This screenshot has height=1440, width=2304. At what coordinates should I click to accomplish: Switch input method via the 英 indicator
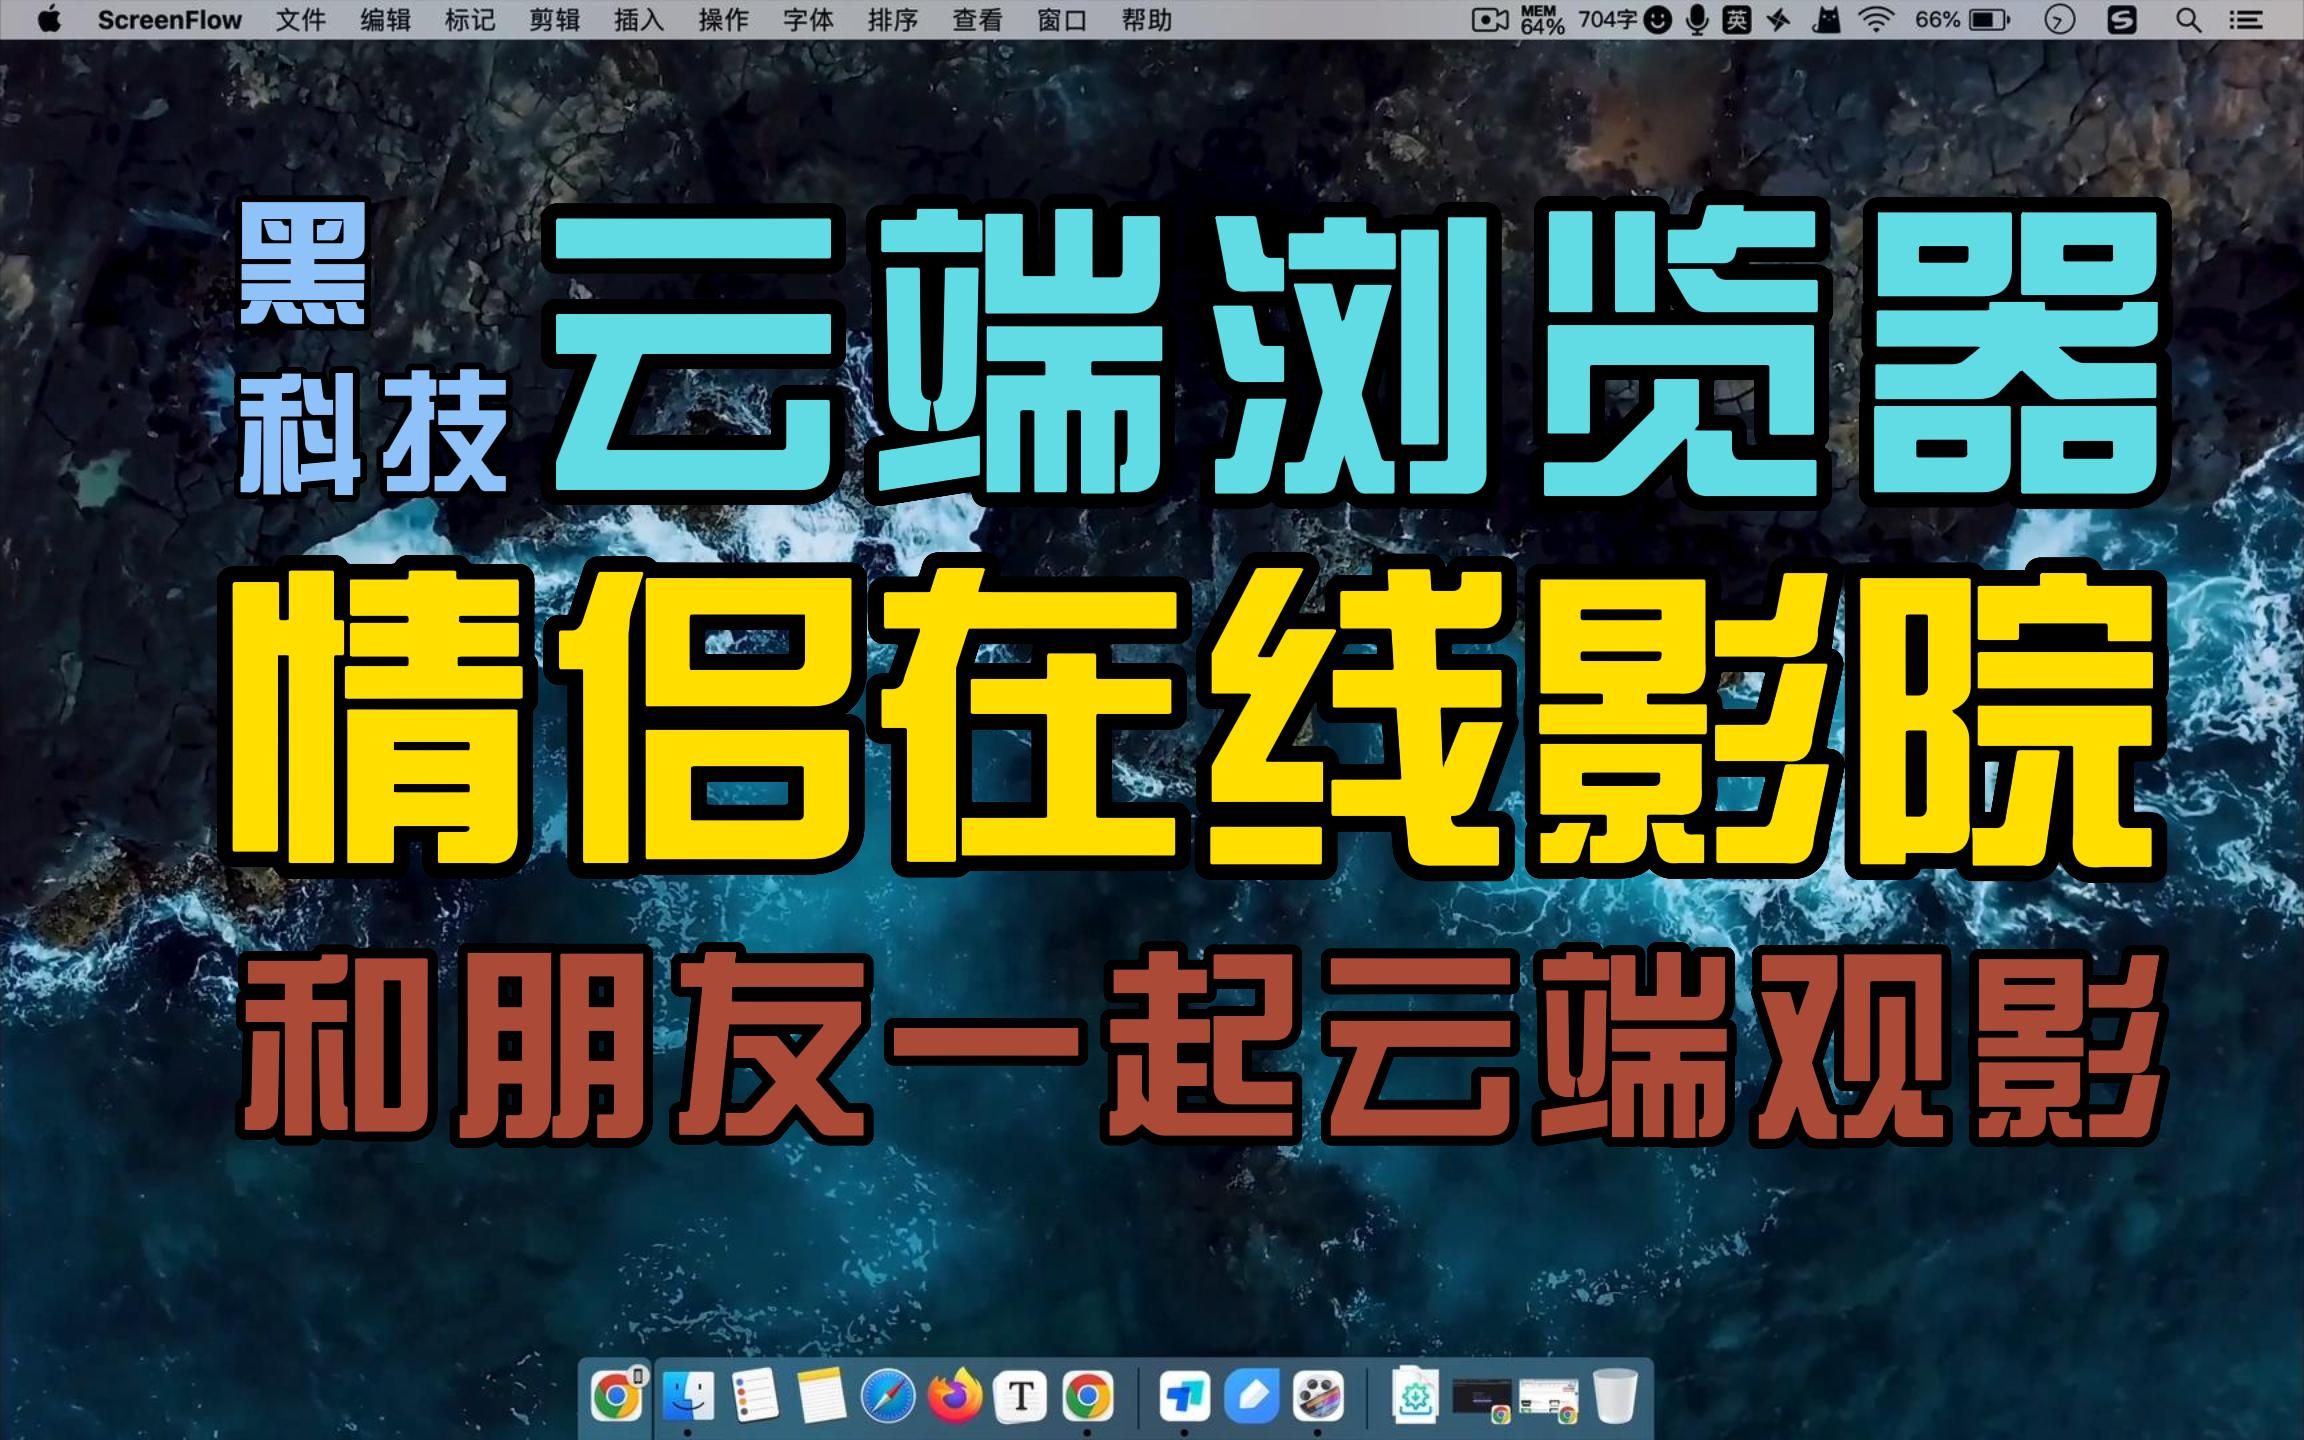[x=1739, y=20]
